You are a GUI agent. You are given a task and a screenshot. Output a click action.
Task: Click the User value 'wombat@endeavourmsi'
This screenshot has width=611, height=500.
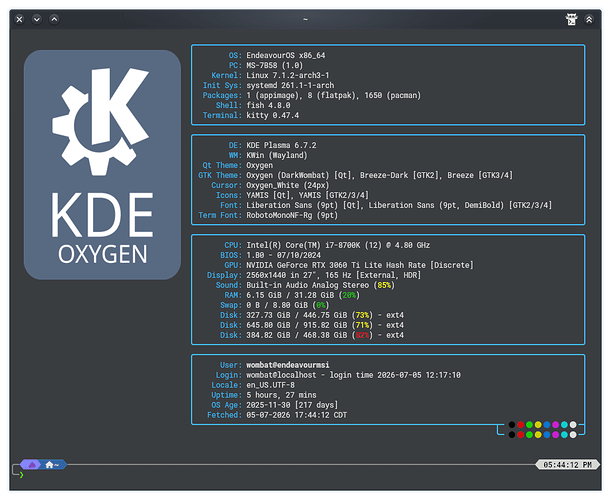point(288,365)
